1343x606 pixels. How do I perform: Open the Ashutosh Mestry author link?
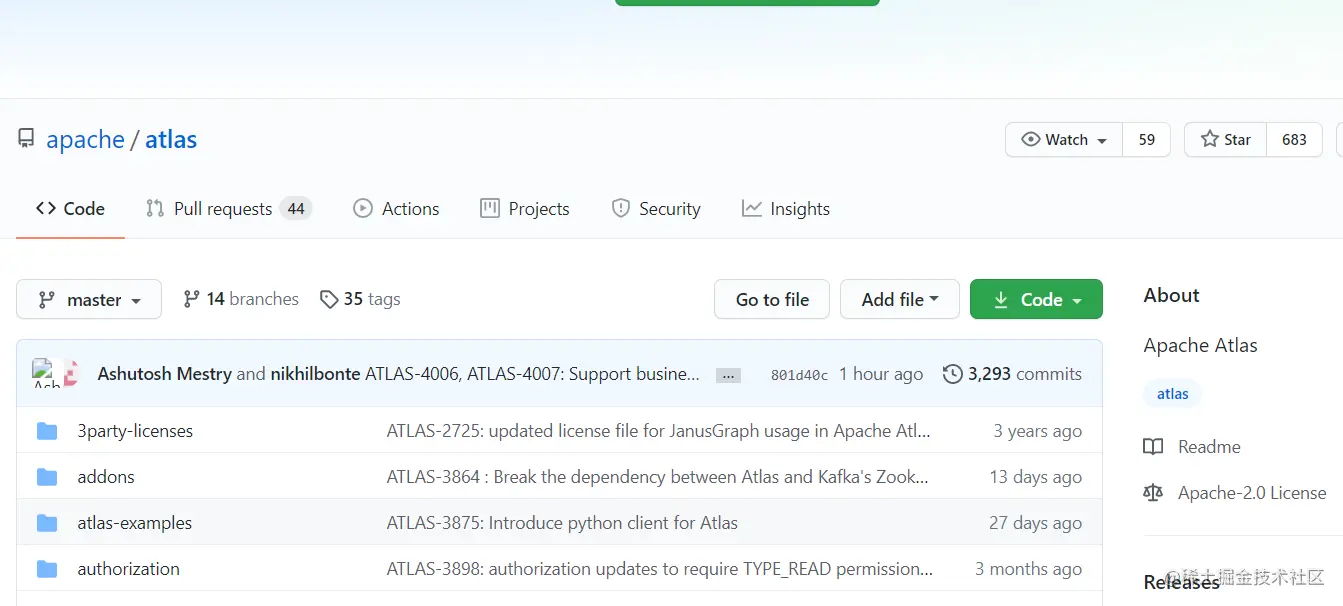click(x=164, y=374)
